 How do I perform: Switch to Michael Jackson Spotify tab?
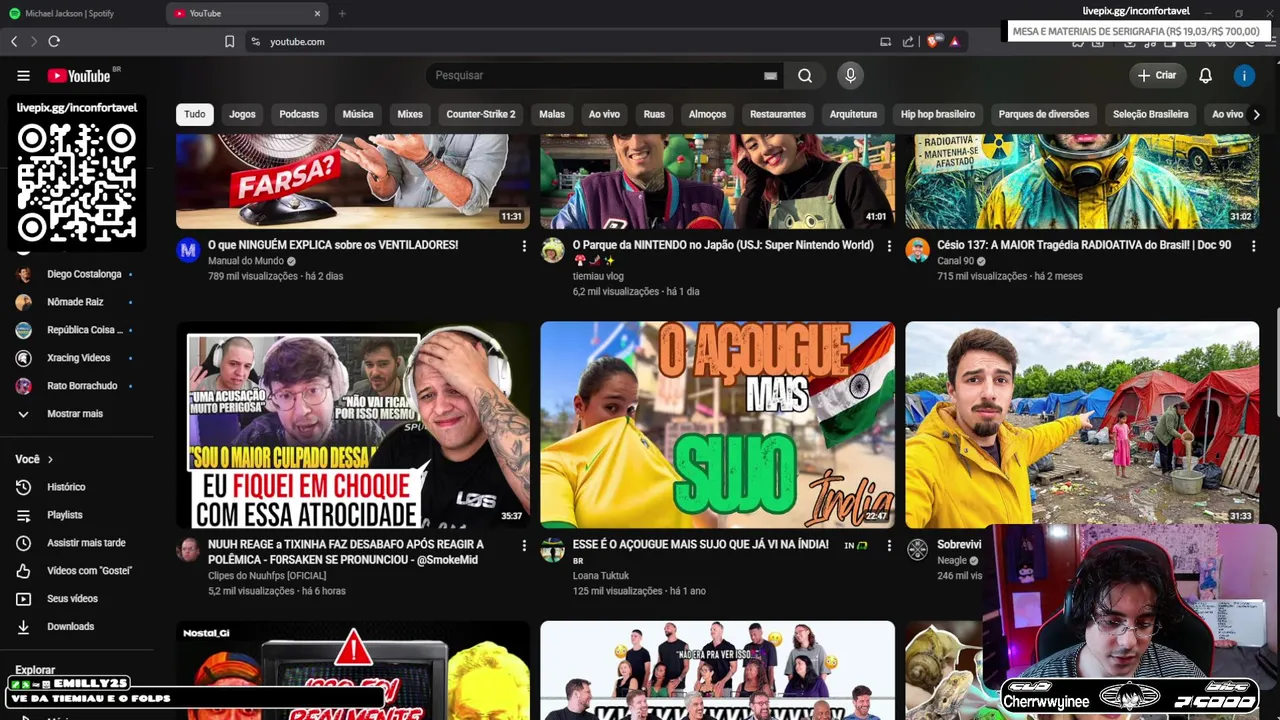click(70, 13)
